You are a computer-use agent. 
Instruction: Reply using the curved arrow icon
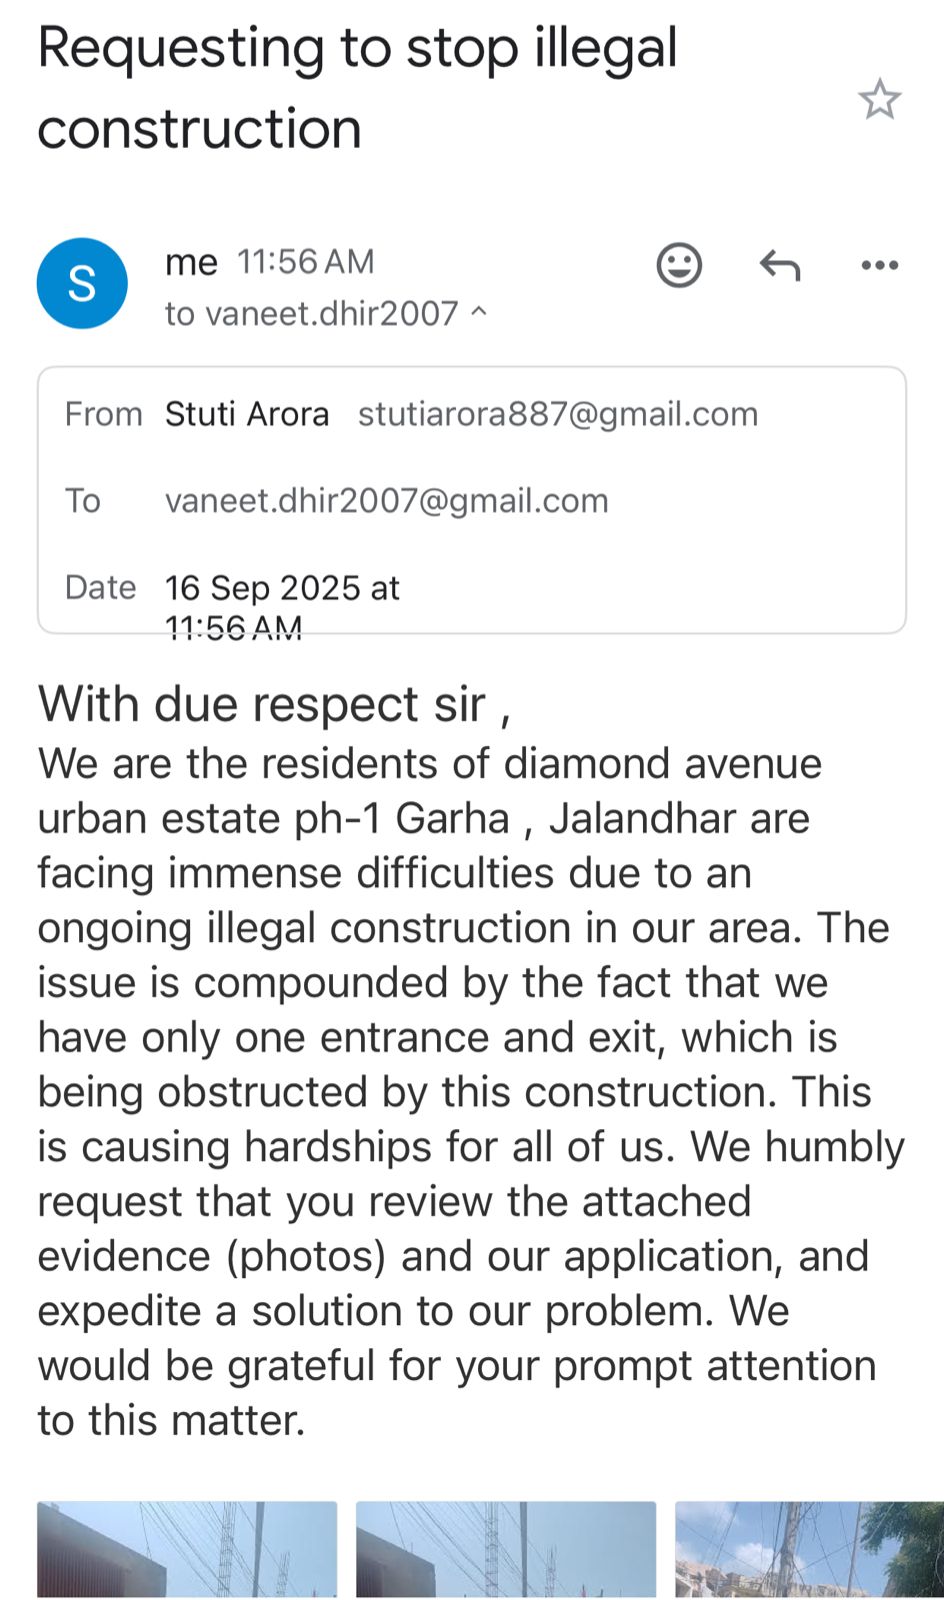(x=780, y=265)
